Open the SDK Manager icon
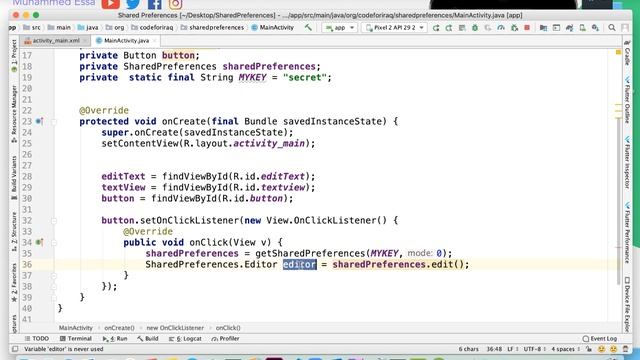The image size is (640, 360). coord(596,28)
